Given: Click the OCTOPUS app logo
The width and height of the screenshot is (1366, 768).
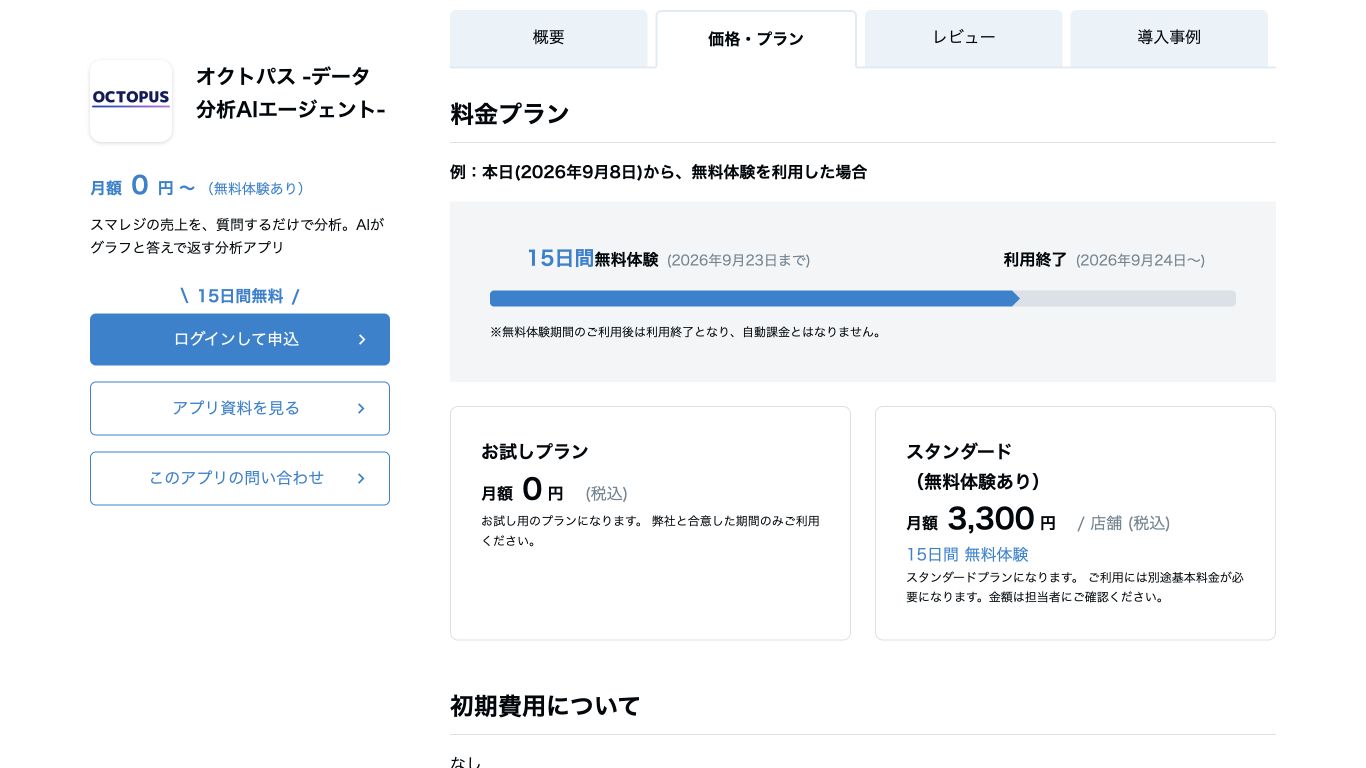Looking at the screenshot, I should click(131, 101).
